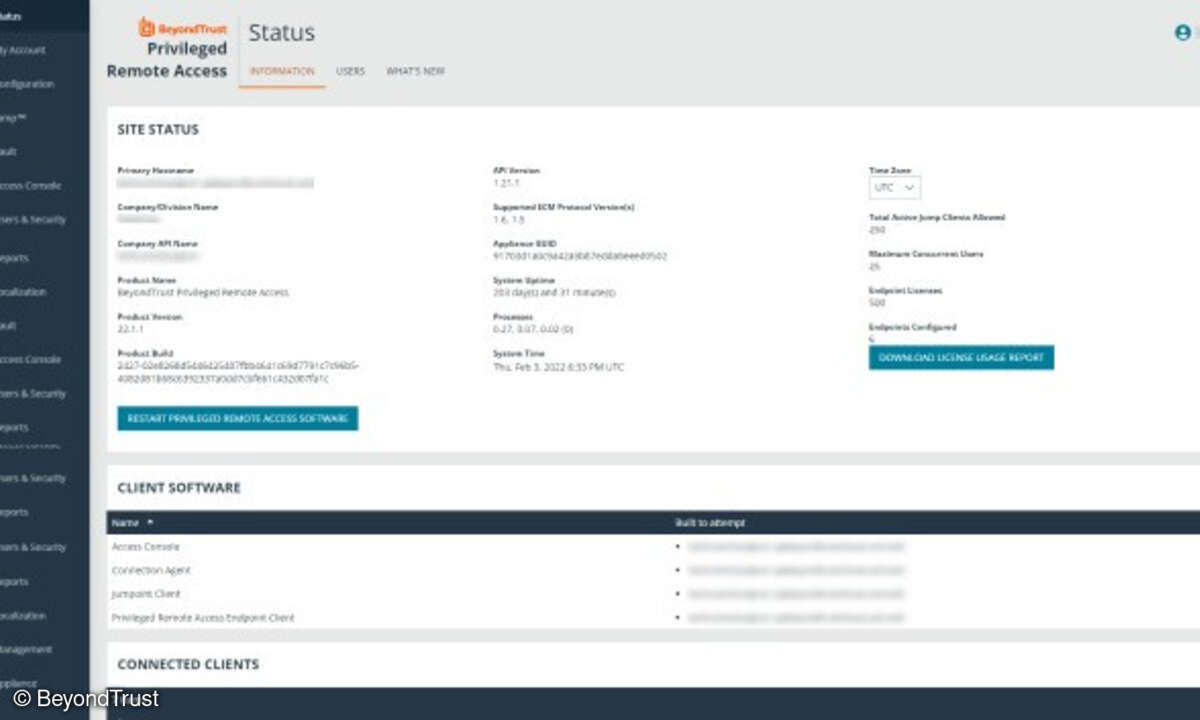Screen dimensions: 1200x720
Task: Click Download License Usage Report button
Action: click(961, 357)
